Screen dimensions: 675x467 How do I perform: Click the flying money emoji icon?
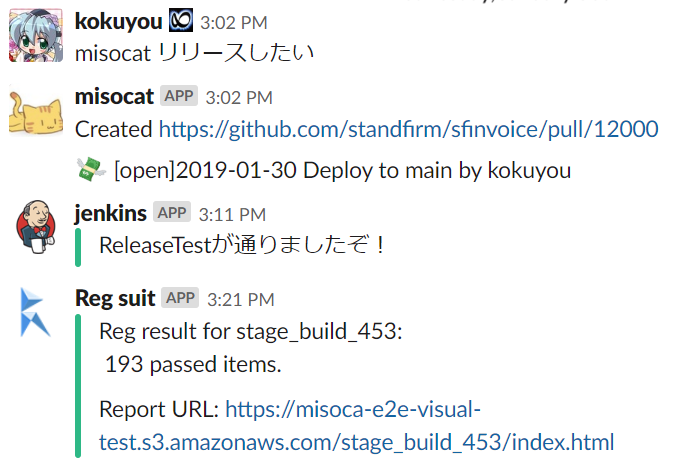91,170
